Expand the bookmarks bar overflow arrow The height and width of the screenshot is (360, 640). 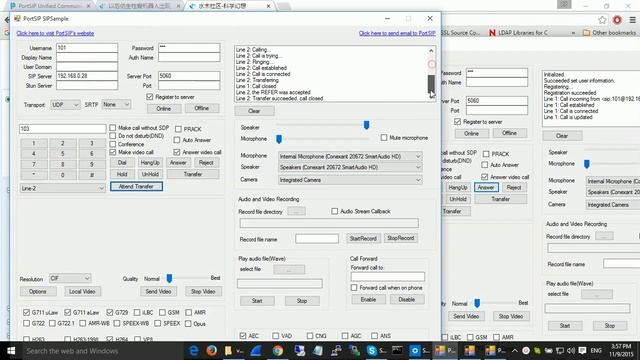573,33
